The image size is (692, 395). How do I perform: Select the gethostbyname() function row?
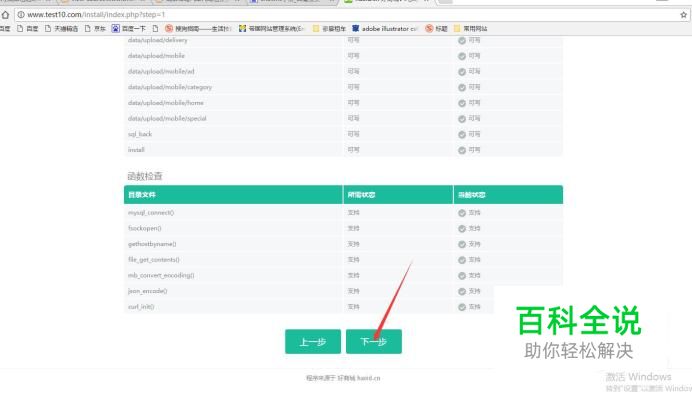point(343,244)
